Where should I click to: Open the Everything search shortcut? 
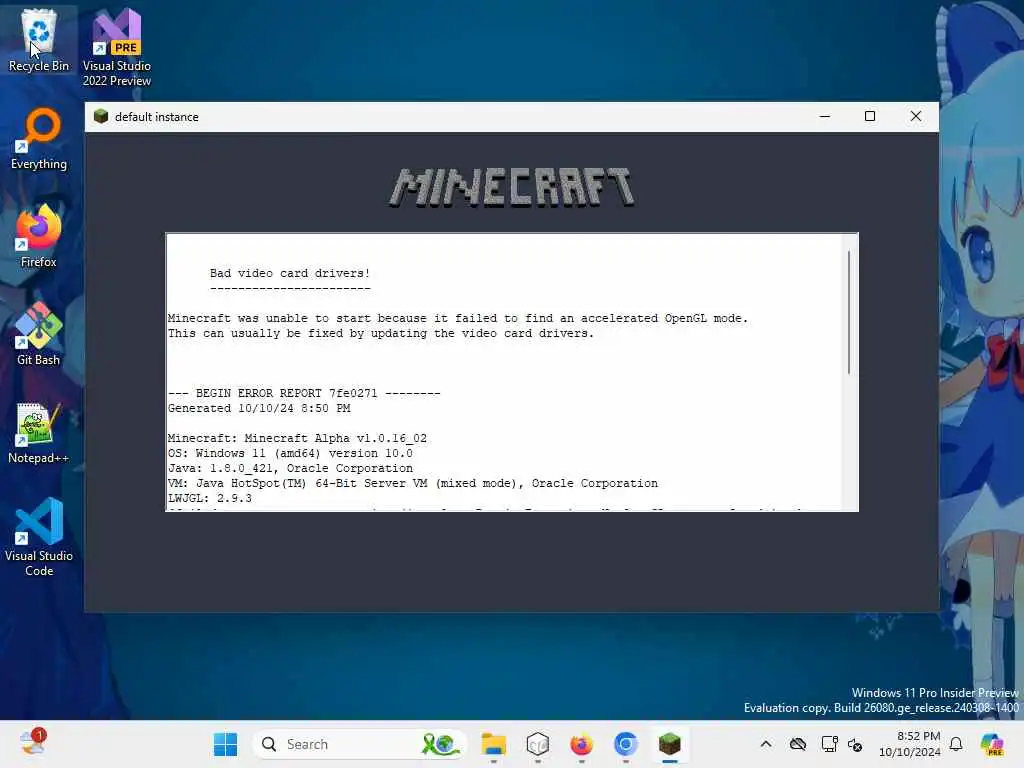[x=39, y=139]
